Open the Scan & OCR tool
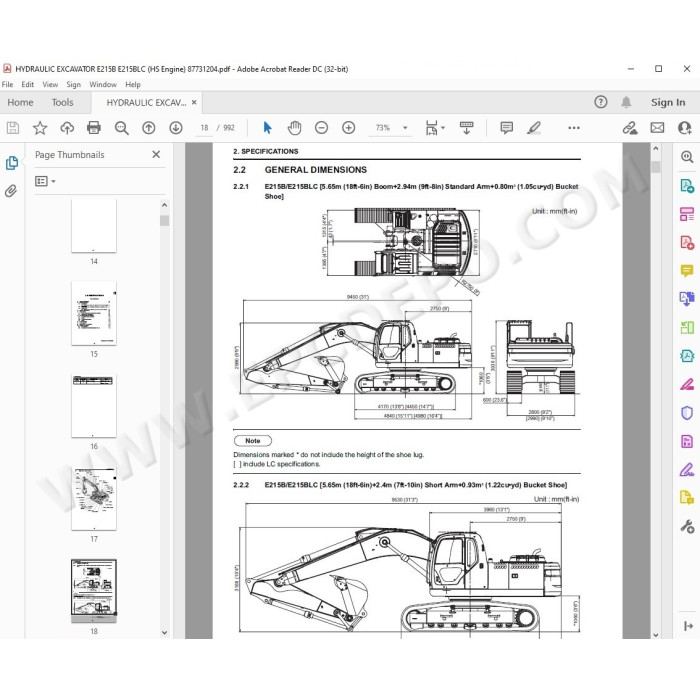 tap(687, 327)
